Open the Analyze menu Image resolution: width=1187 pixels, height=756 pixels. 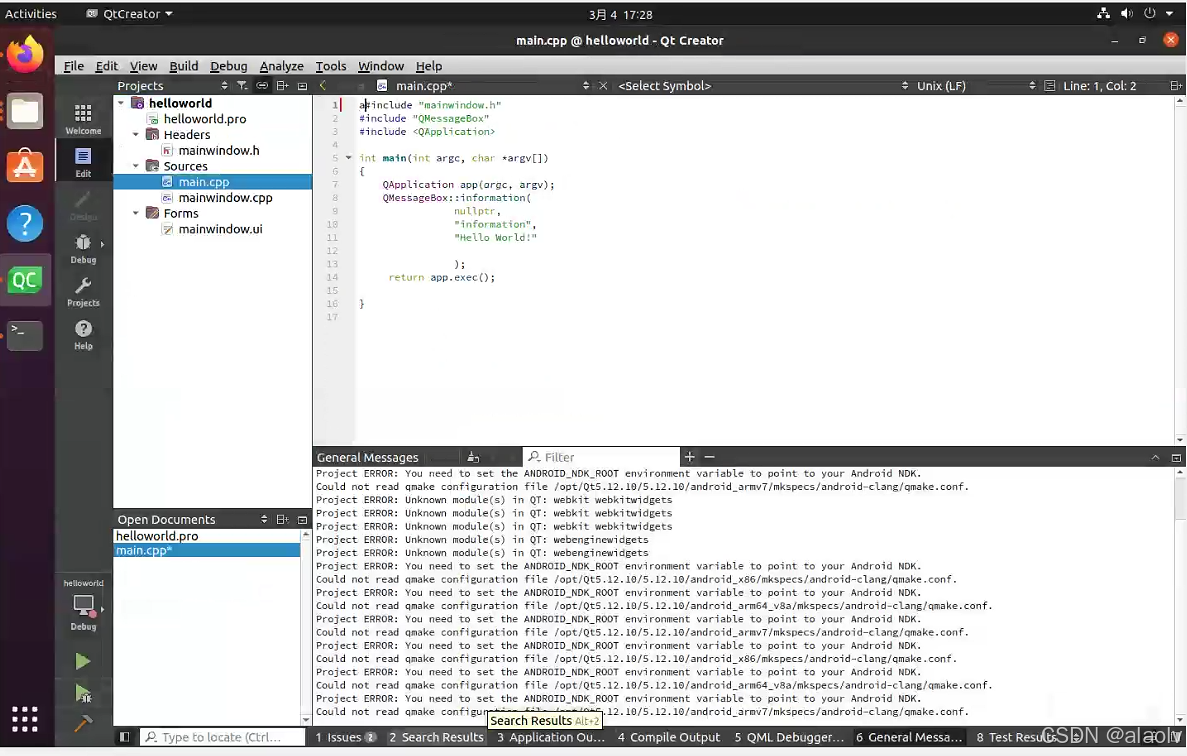tap(282, 66)
